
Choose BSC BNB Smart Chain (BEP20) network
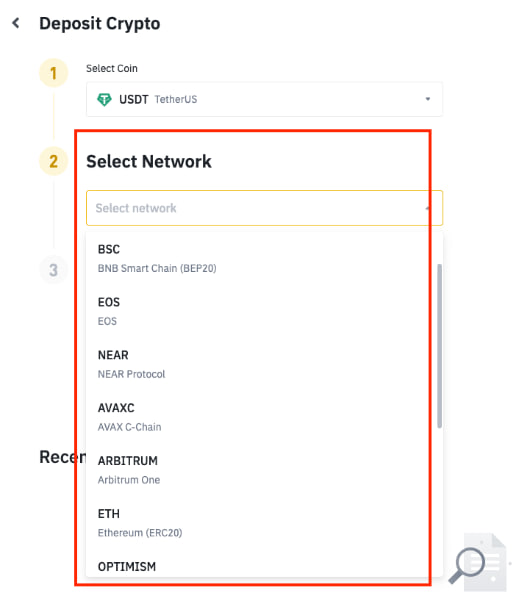point(262,258)
